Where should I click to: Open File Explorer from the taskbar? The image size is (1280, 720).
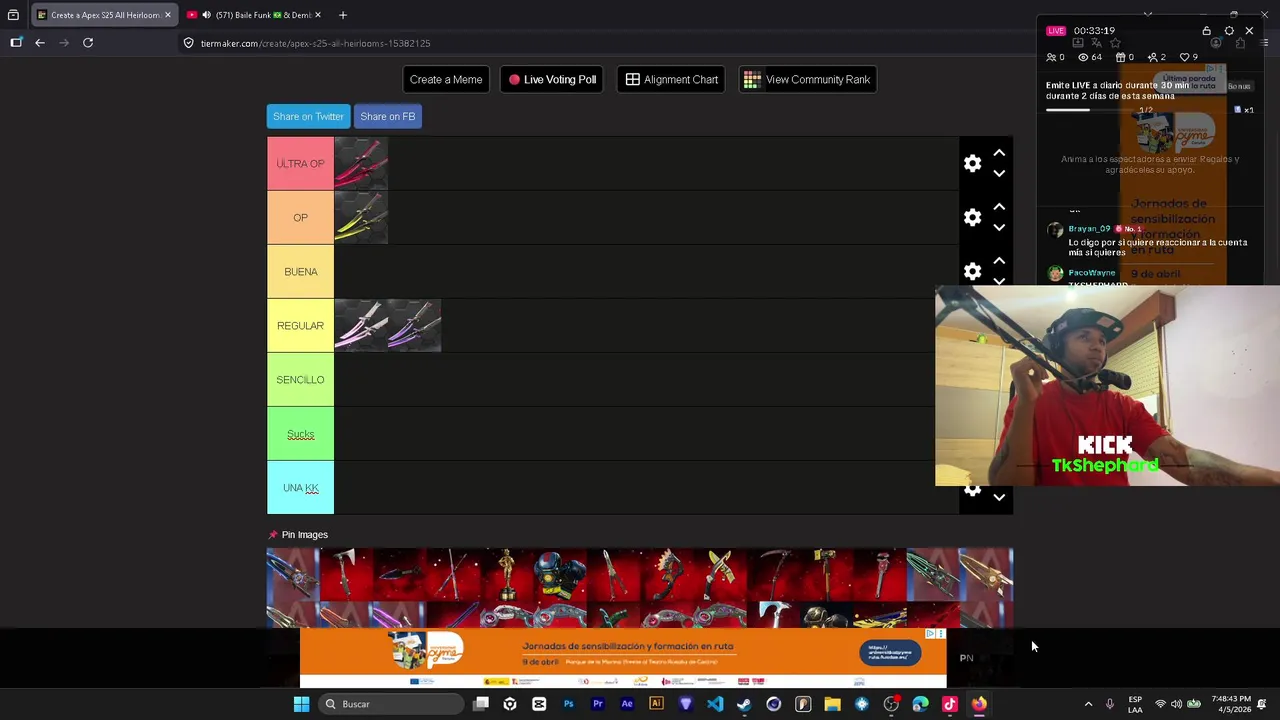[832, 704]
